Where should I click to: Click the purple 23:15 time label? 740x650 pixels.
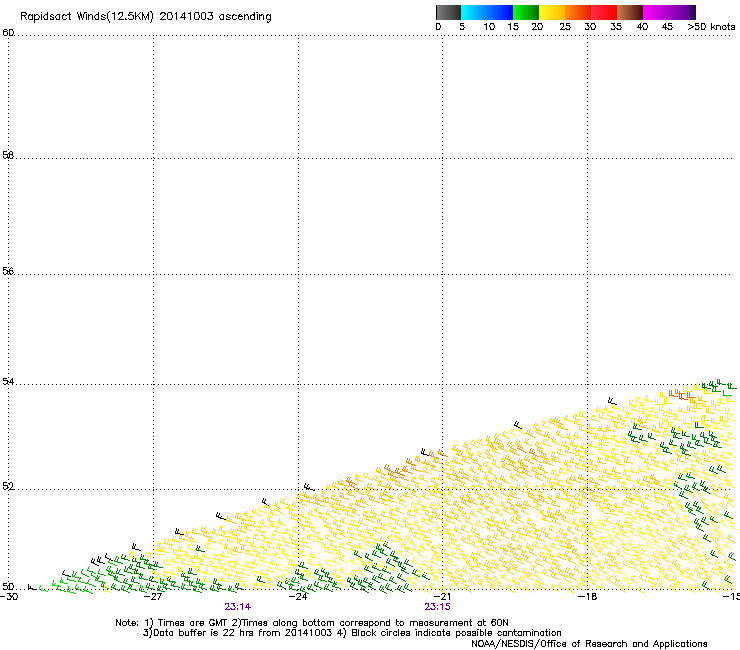point(437,607)
